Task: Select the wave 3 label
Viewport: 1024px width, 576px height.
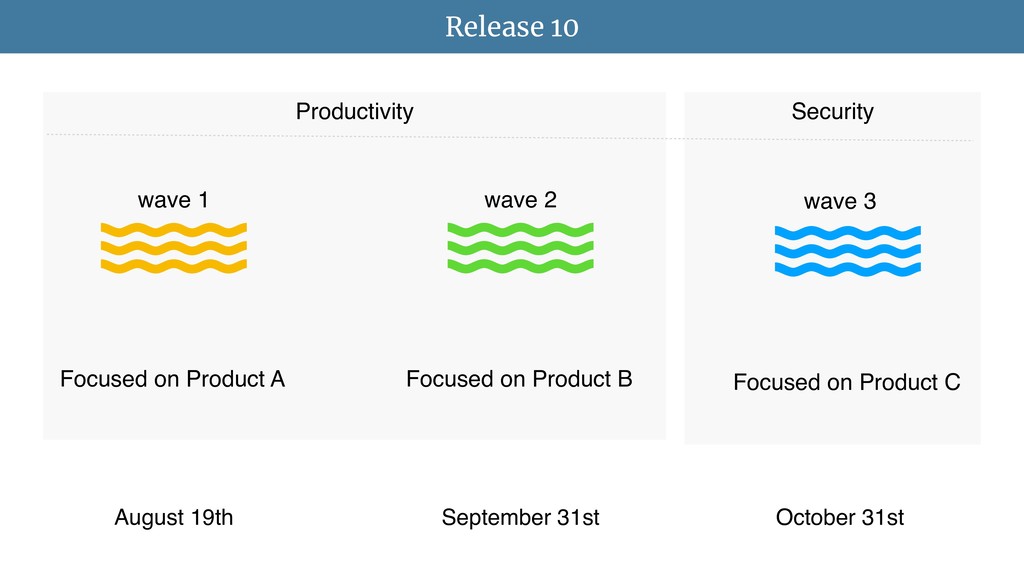Action: tap(840, 201)
